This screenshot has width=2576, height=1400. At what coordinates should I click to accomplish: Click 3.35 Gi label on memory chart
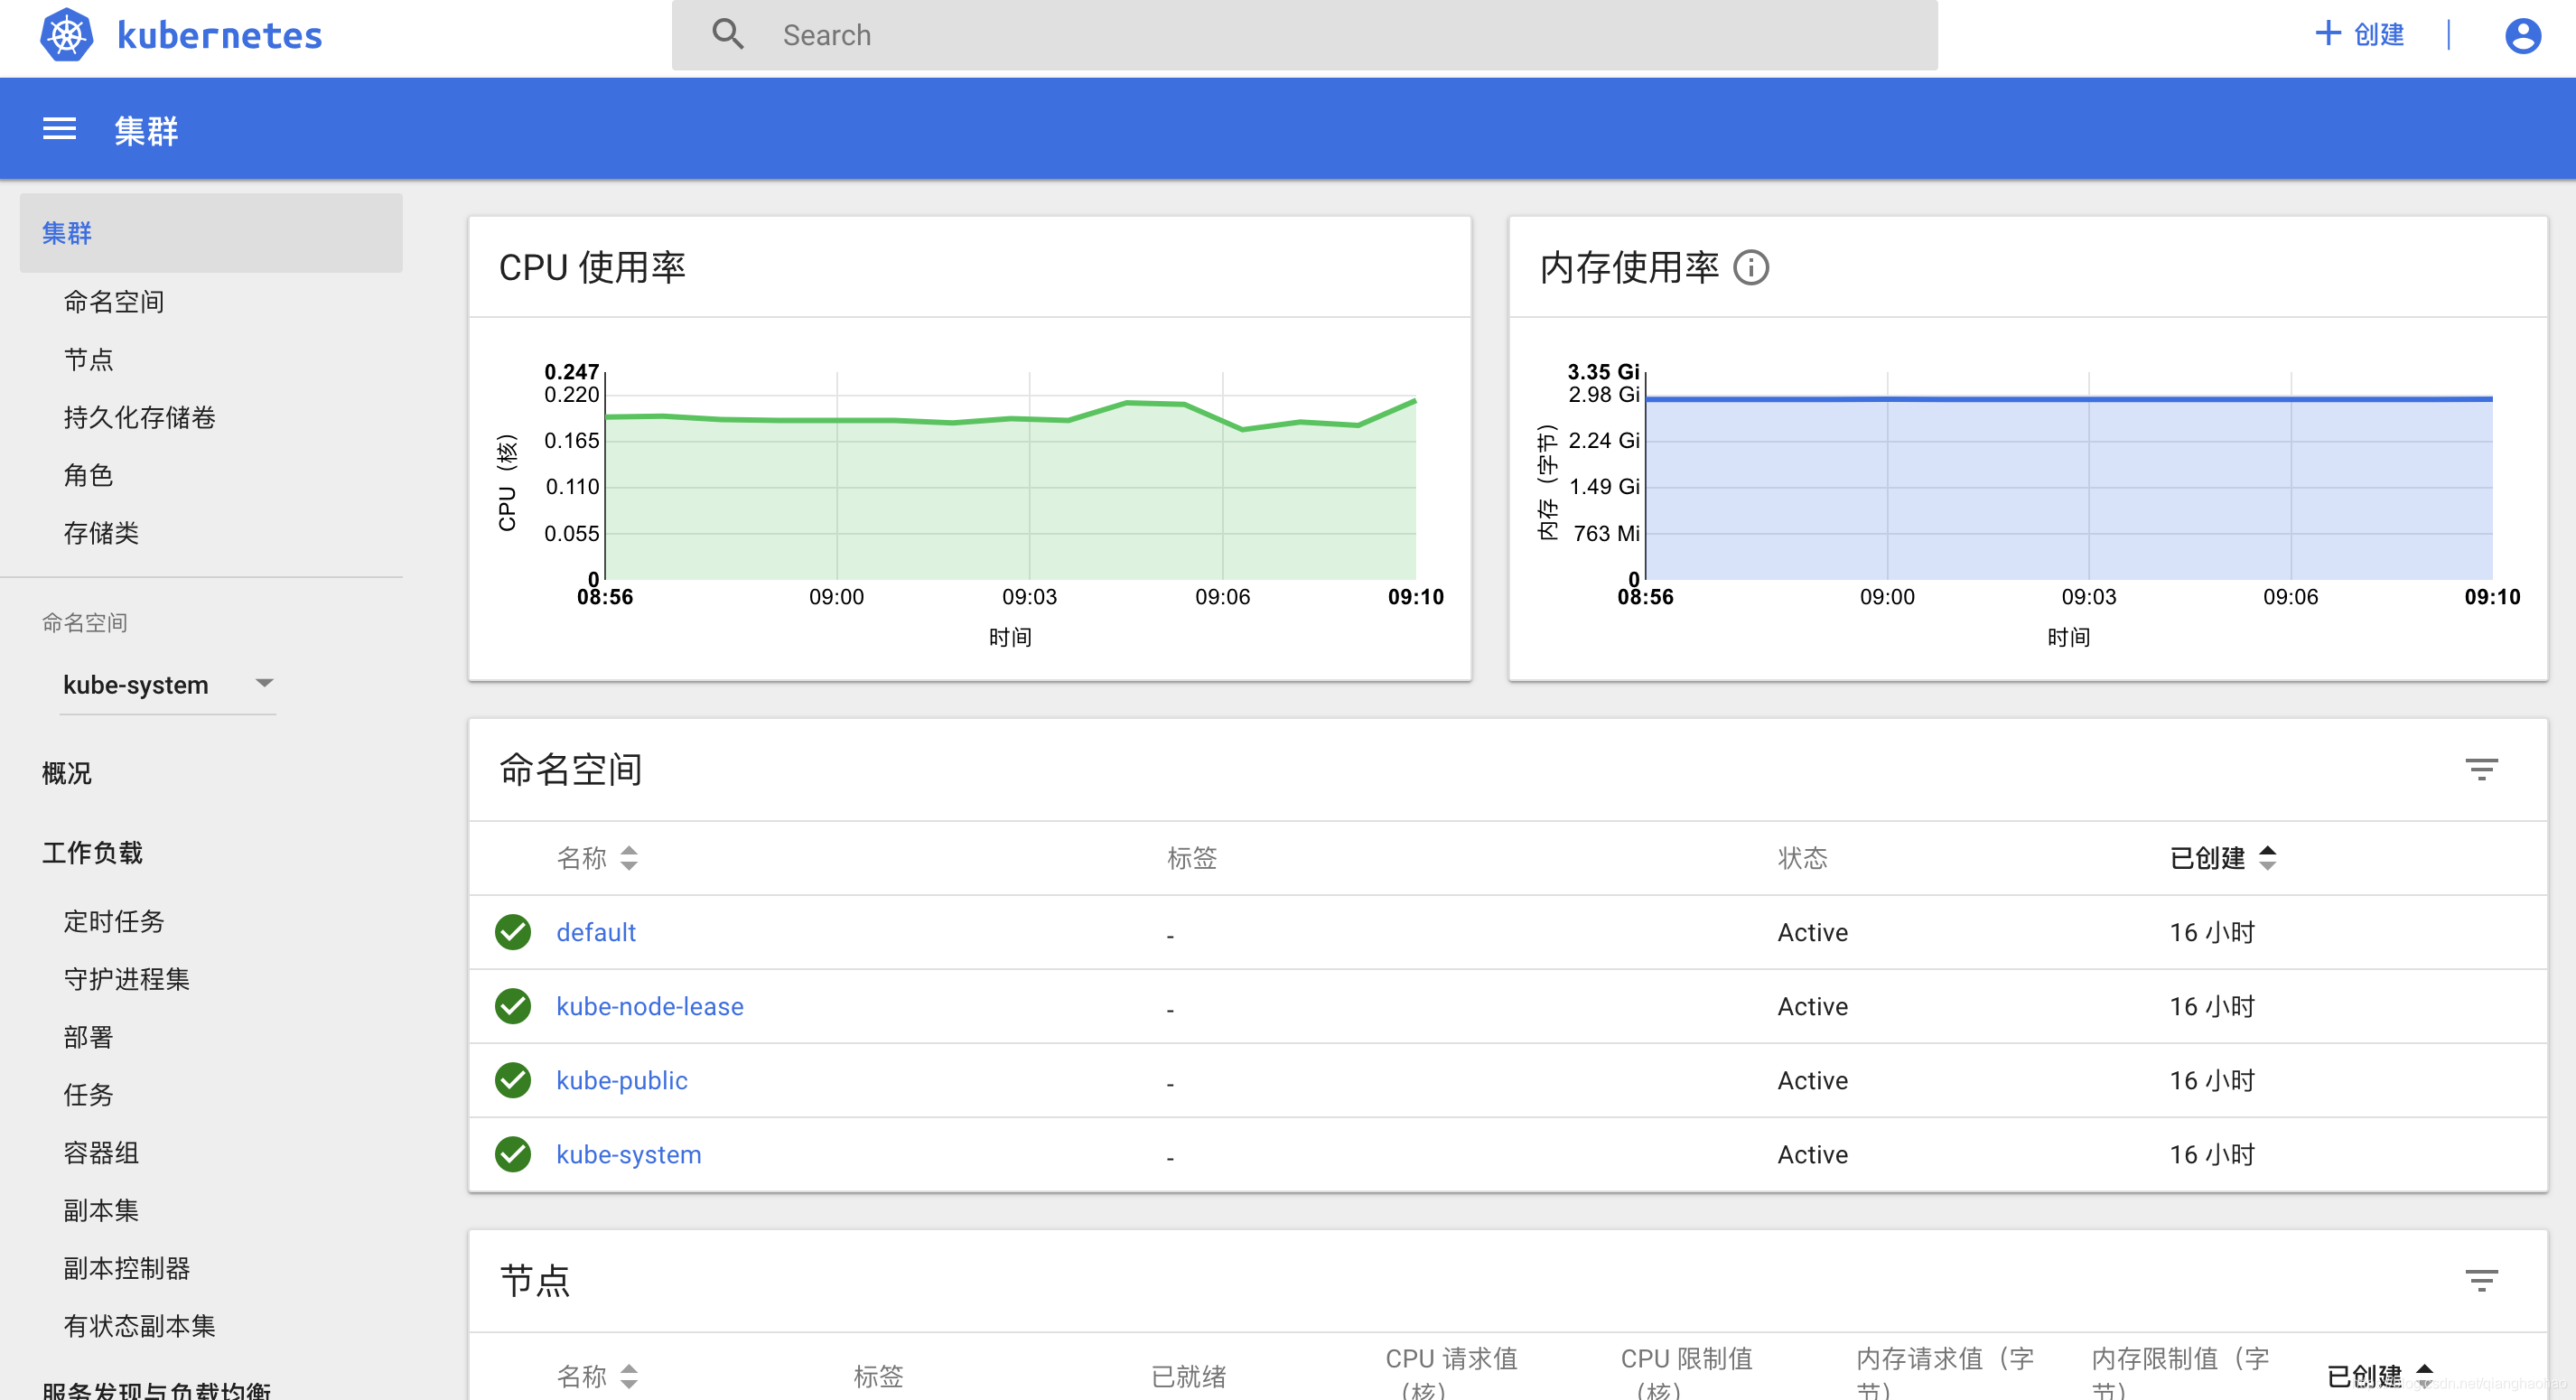(1603, 372)
